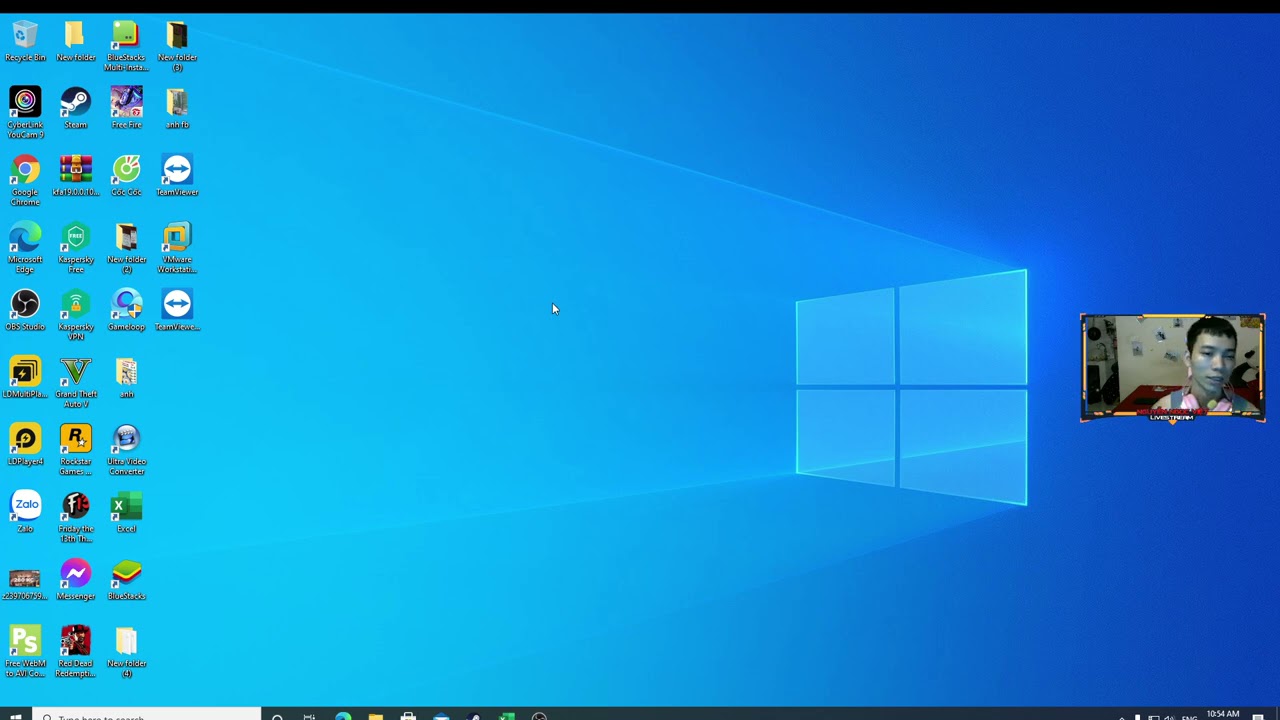This screenshot has width=1280, height=720.
Task: Select the Steam desktop shortcut
Action: pos(76,108)
